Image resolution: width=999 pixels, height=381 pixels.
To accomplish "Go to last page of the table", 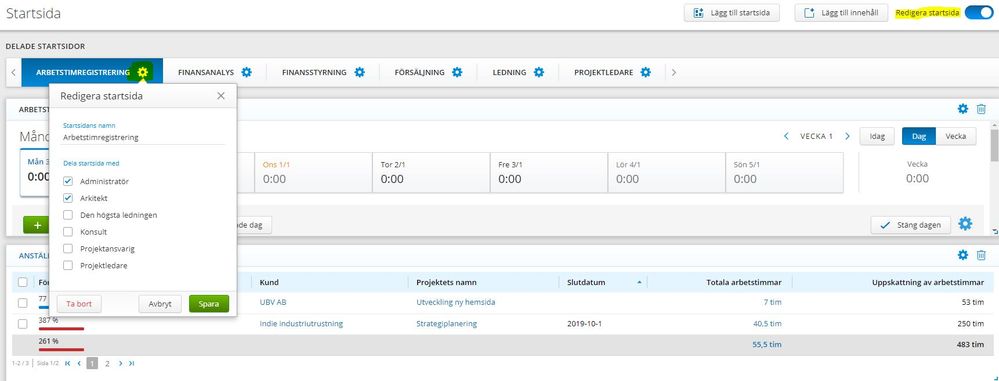I will click(131, 363).
